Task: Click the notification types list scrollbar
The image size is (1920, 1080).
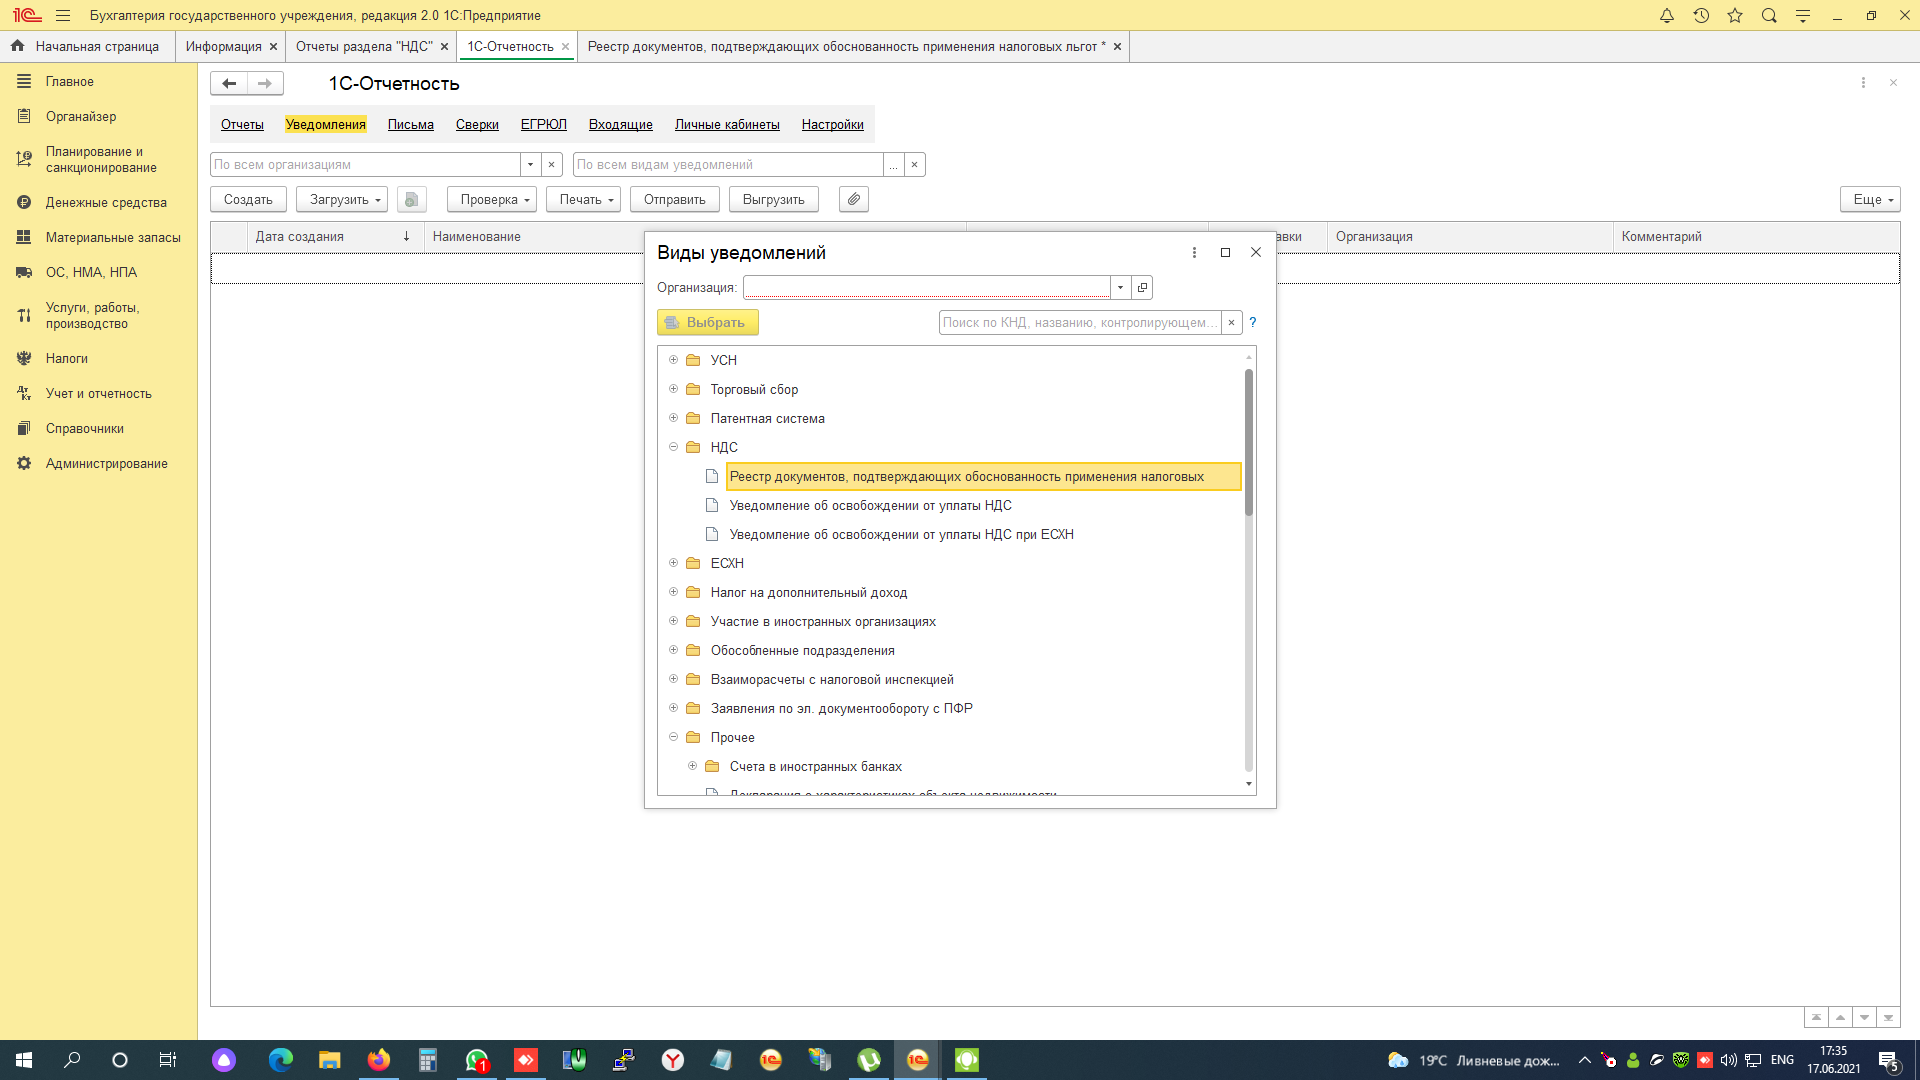Action: coord(1248,442)
